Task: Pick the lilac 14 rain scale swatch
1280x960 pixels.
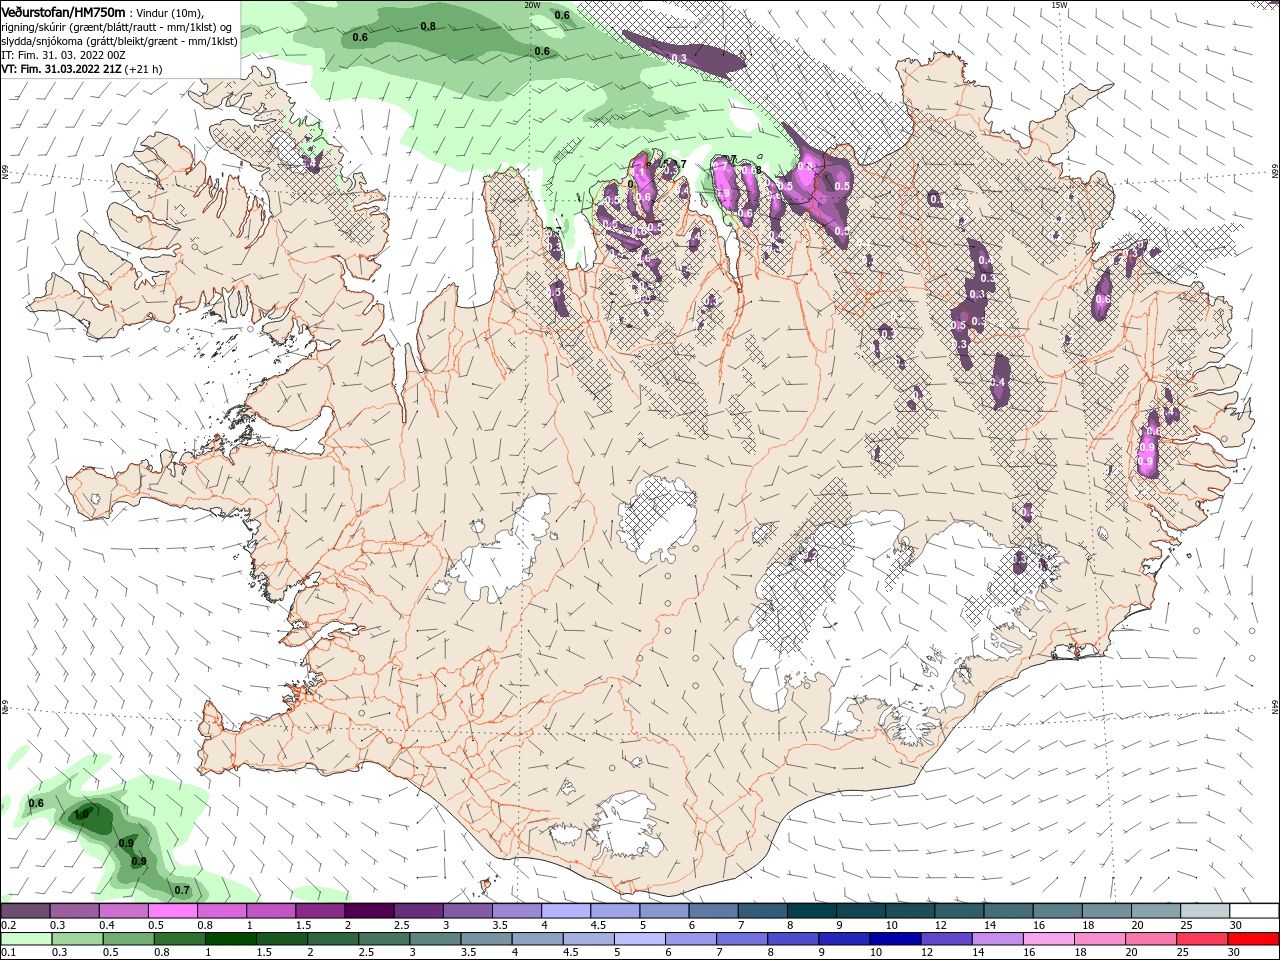Action: click(998, 939)
